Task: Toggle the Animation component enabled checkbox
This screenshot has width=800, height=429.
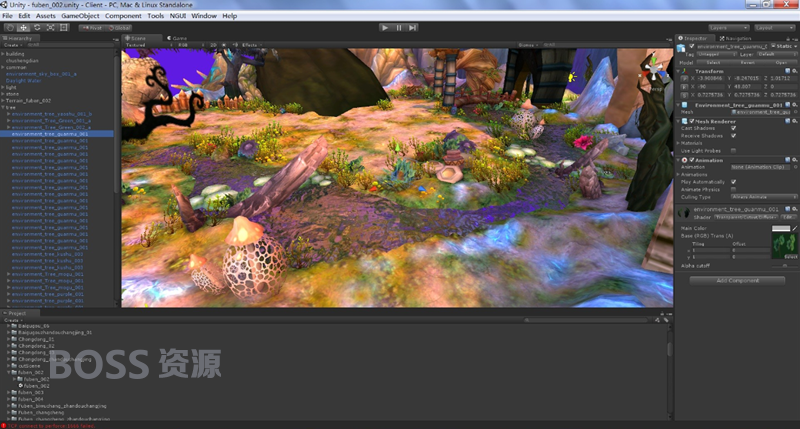Action: [x=692, y=160]
